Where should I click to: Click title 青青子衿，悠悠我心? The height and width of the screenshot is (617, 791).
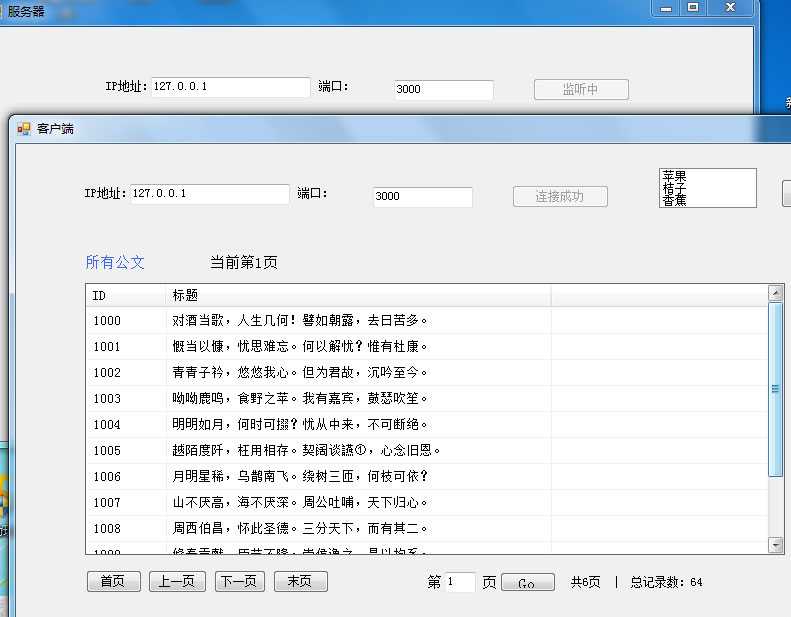300,373
